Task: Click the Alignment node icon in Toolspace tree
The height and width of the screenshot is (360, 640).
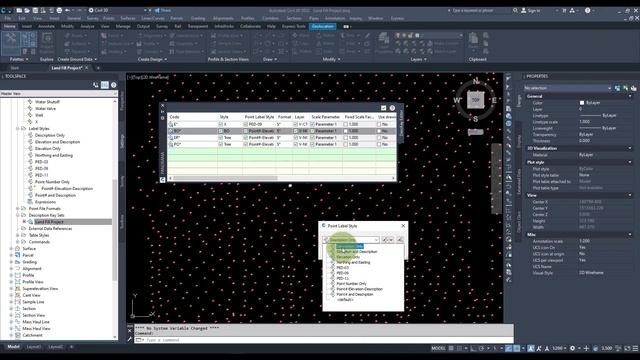Action: click(18, 269)
